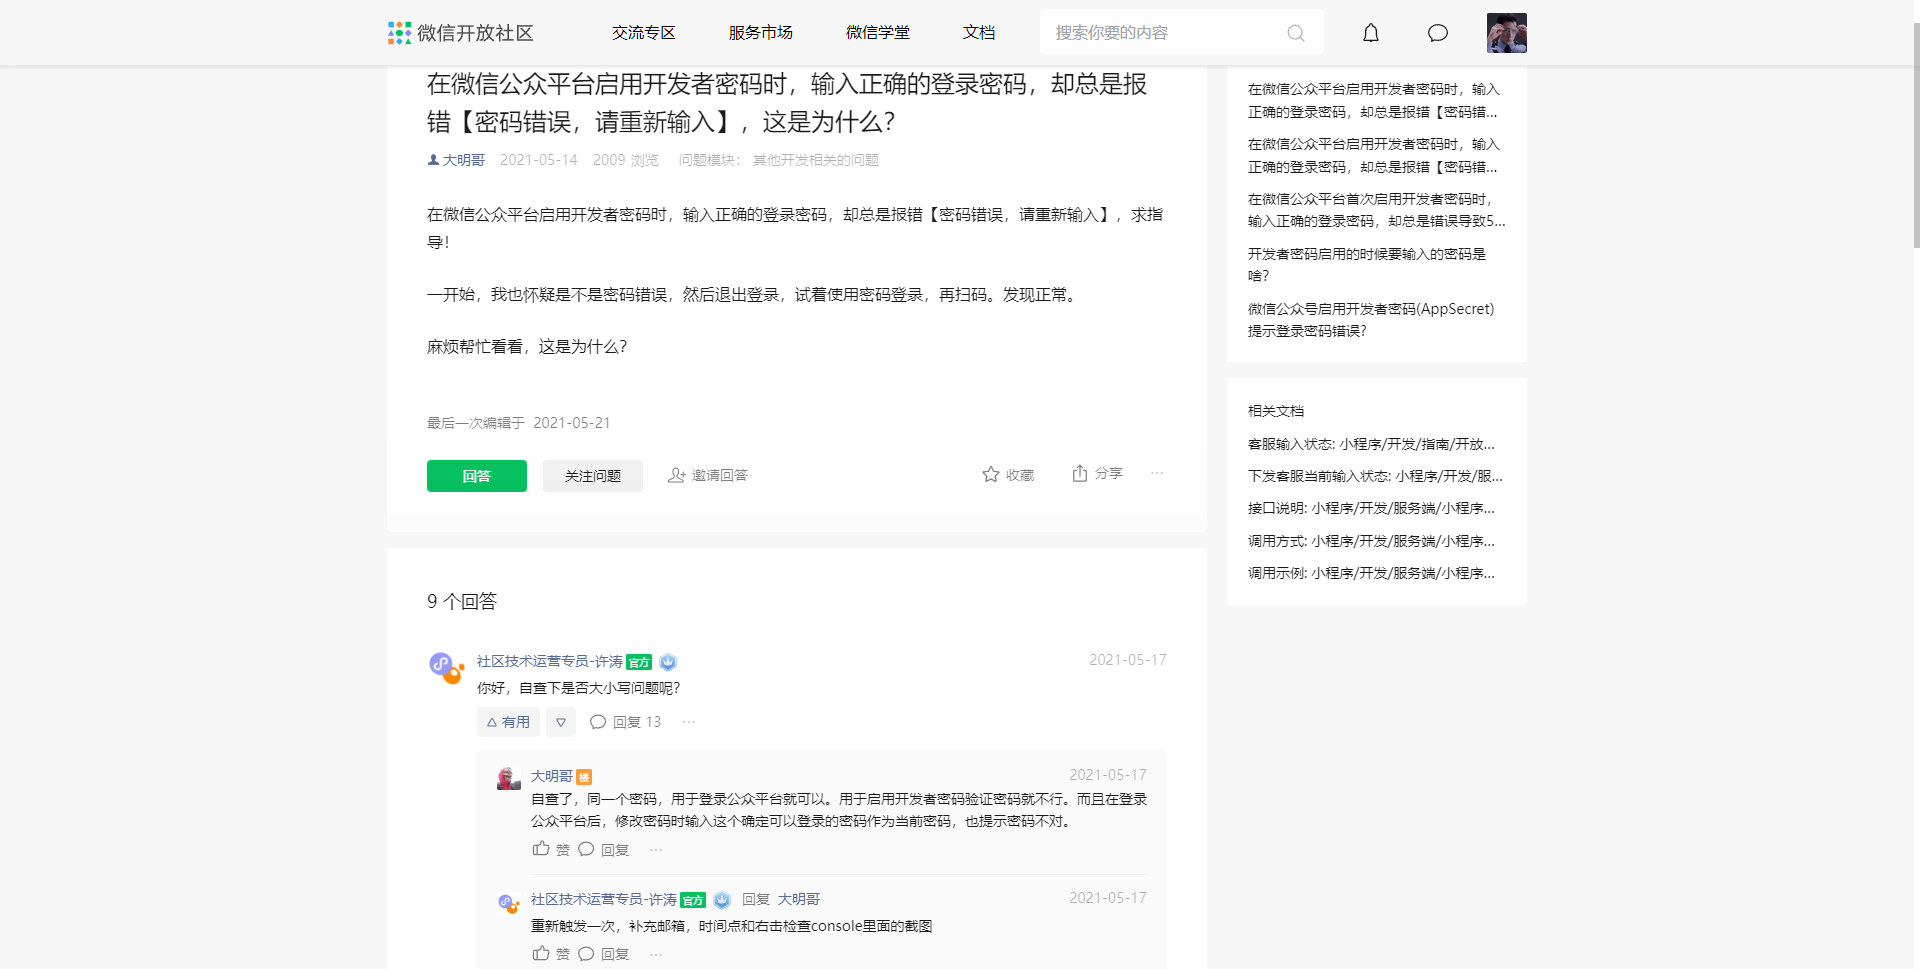This screenshot has height=969, width=1920.
Task: Go to 交流专区 section
Action: click(644, 33)
